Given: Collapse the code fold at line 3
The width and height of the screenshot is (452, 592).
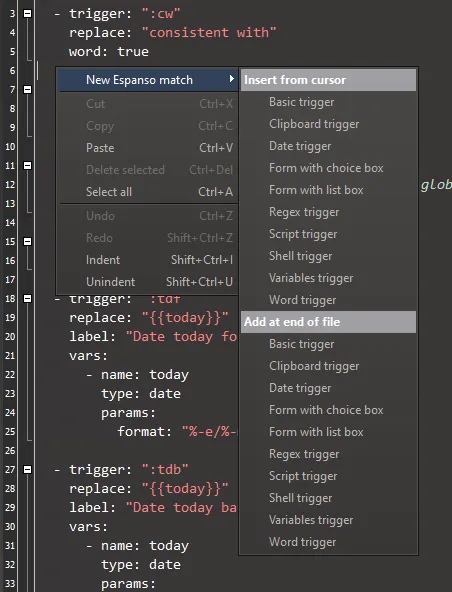Looking at the screenshot, I should pyautogui.click(x=28, y=14).
